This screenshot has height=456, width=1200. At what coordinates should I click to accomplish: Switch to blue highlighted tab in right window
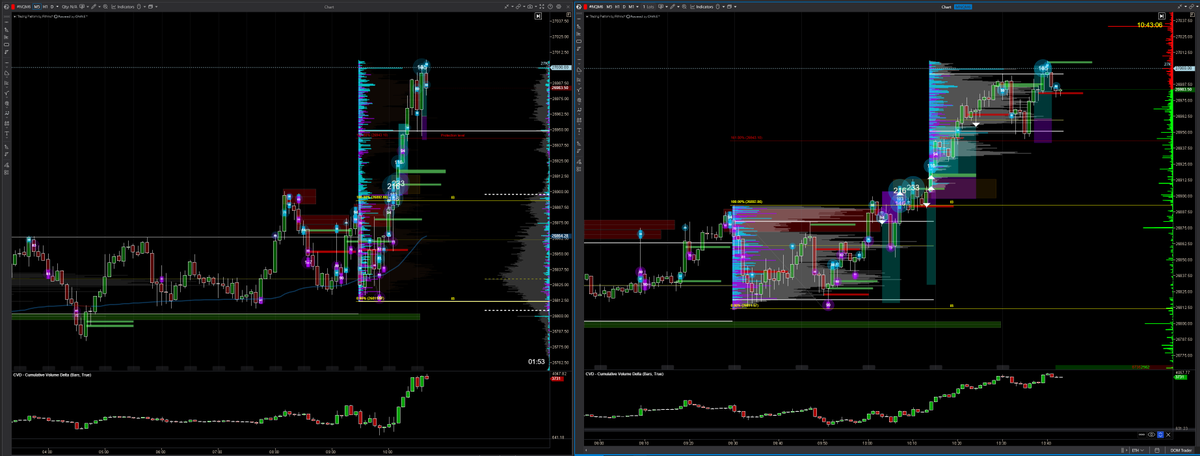(963, 7)
